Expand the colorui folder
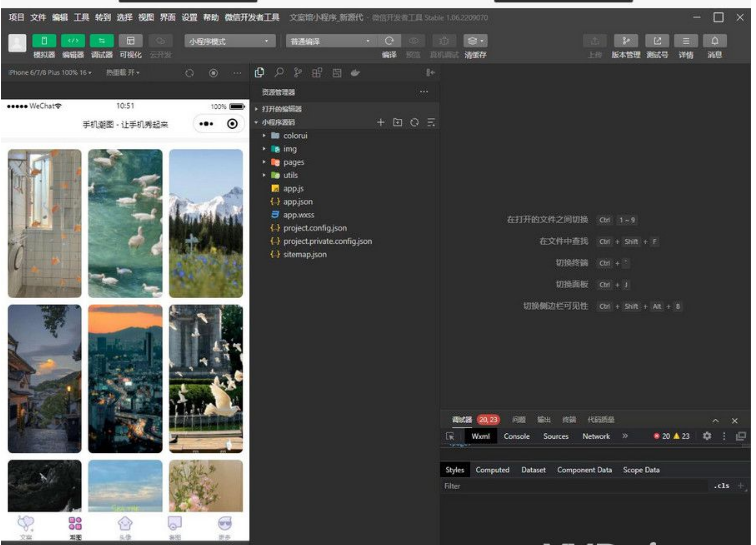The height and width of the screenshot is (545, 756). [x=295, y=135]
